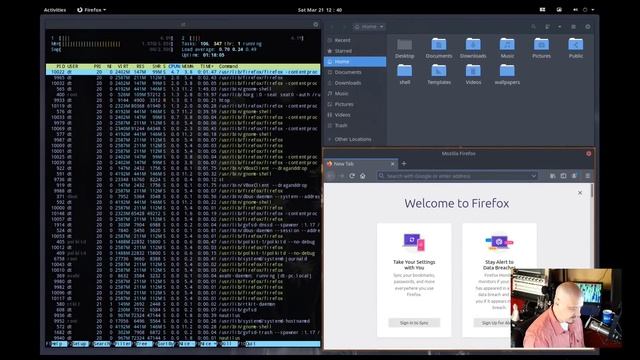The width and height of the screenshot is (640, 360).
Task: Show Firefox sidebars icon
Action: 563,176
